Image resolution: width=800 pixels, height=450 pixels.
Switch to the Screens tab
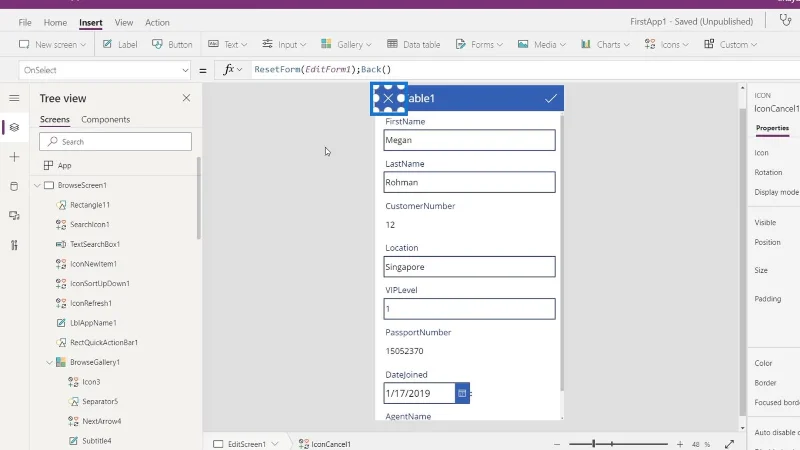point(55,119)
